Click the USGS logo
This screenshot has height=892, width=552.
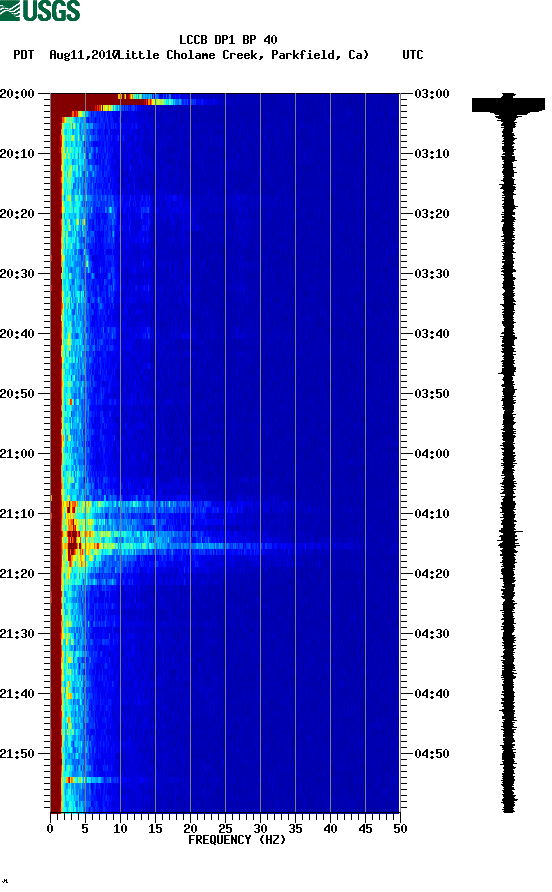pyautogui.click(x=40, y=10)
